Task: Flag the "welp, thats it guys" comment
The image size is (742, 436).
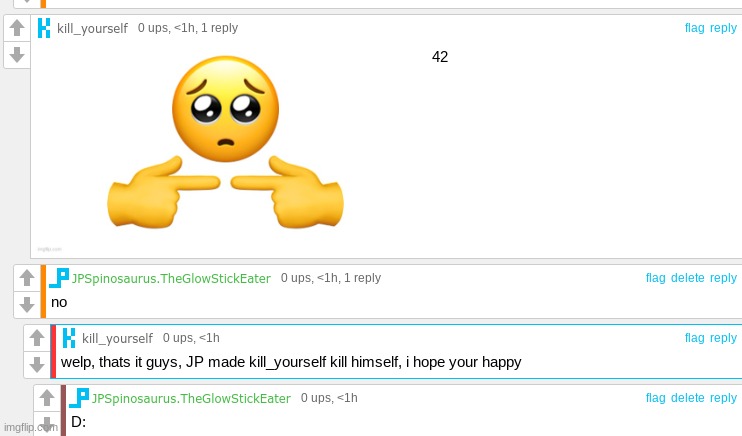Action: [694, 338]
